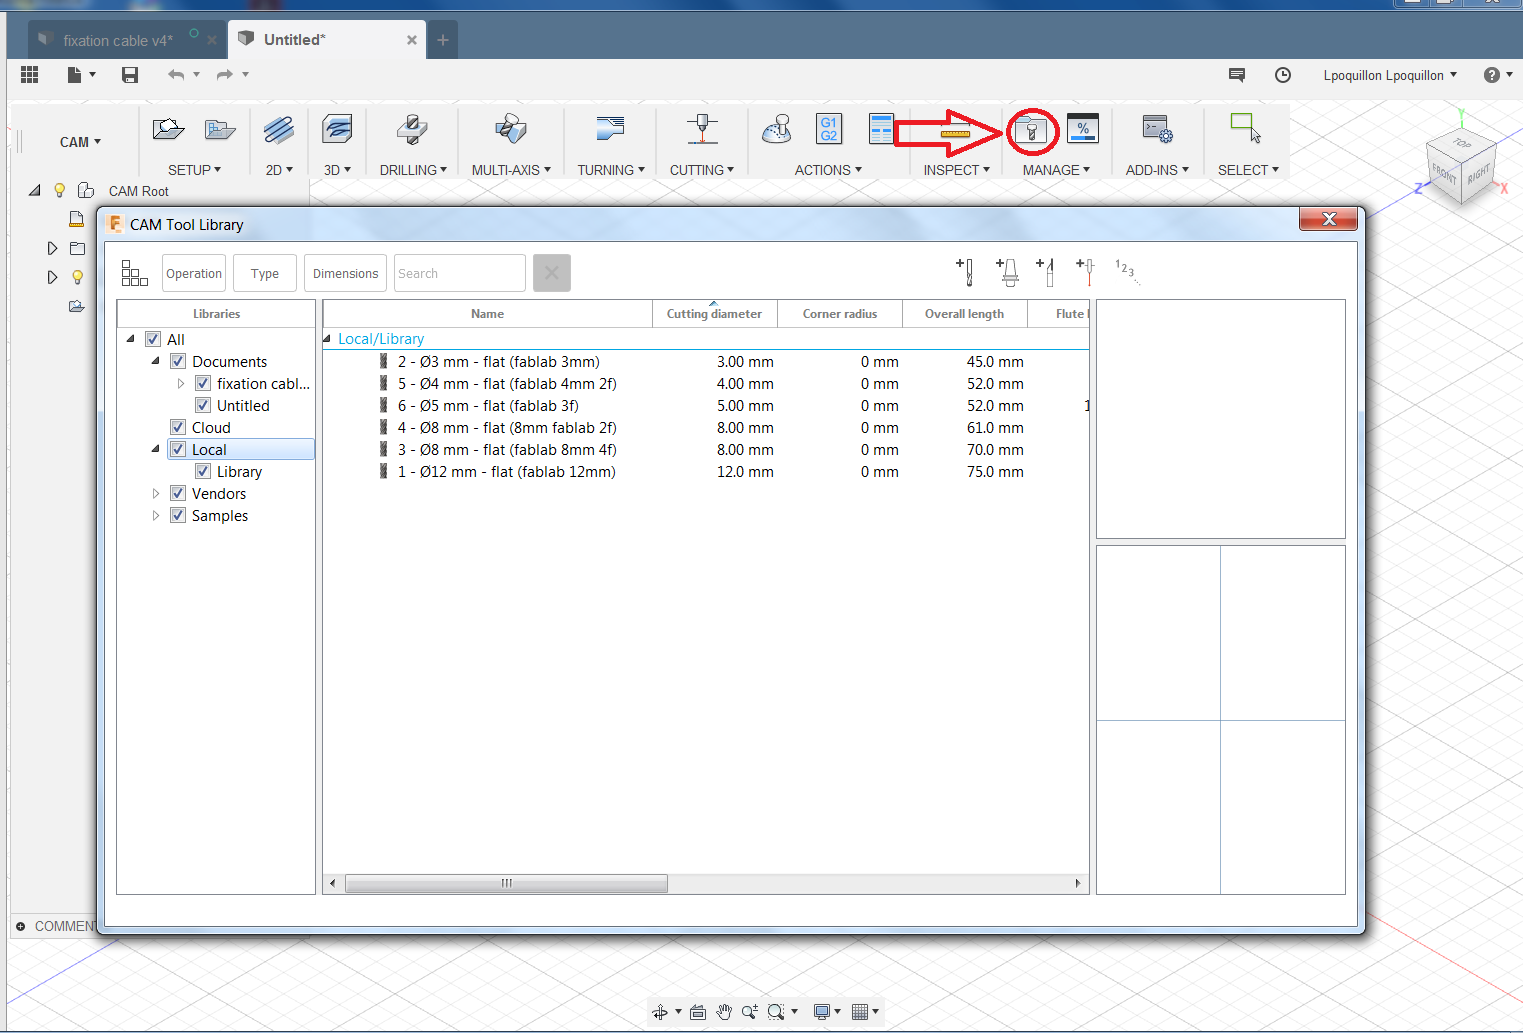The width and height of the screenshot is (1523, 1033).
Task: Open the CAM workspace dropdown
Action: pyautogui.click(x=80, y=142)
